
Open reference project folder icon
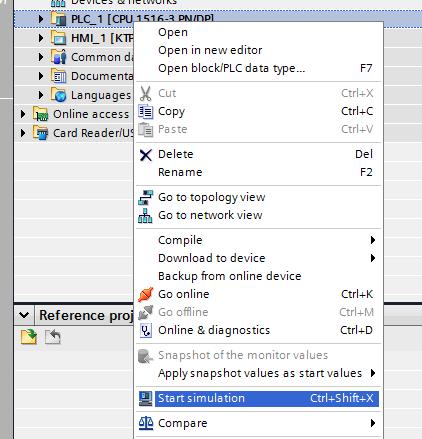pos(29,336)
